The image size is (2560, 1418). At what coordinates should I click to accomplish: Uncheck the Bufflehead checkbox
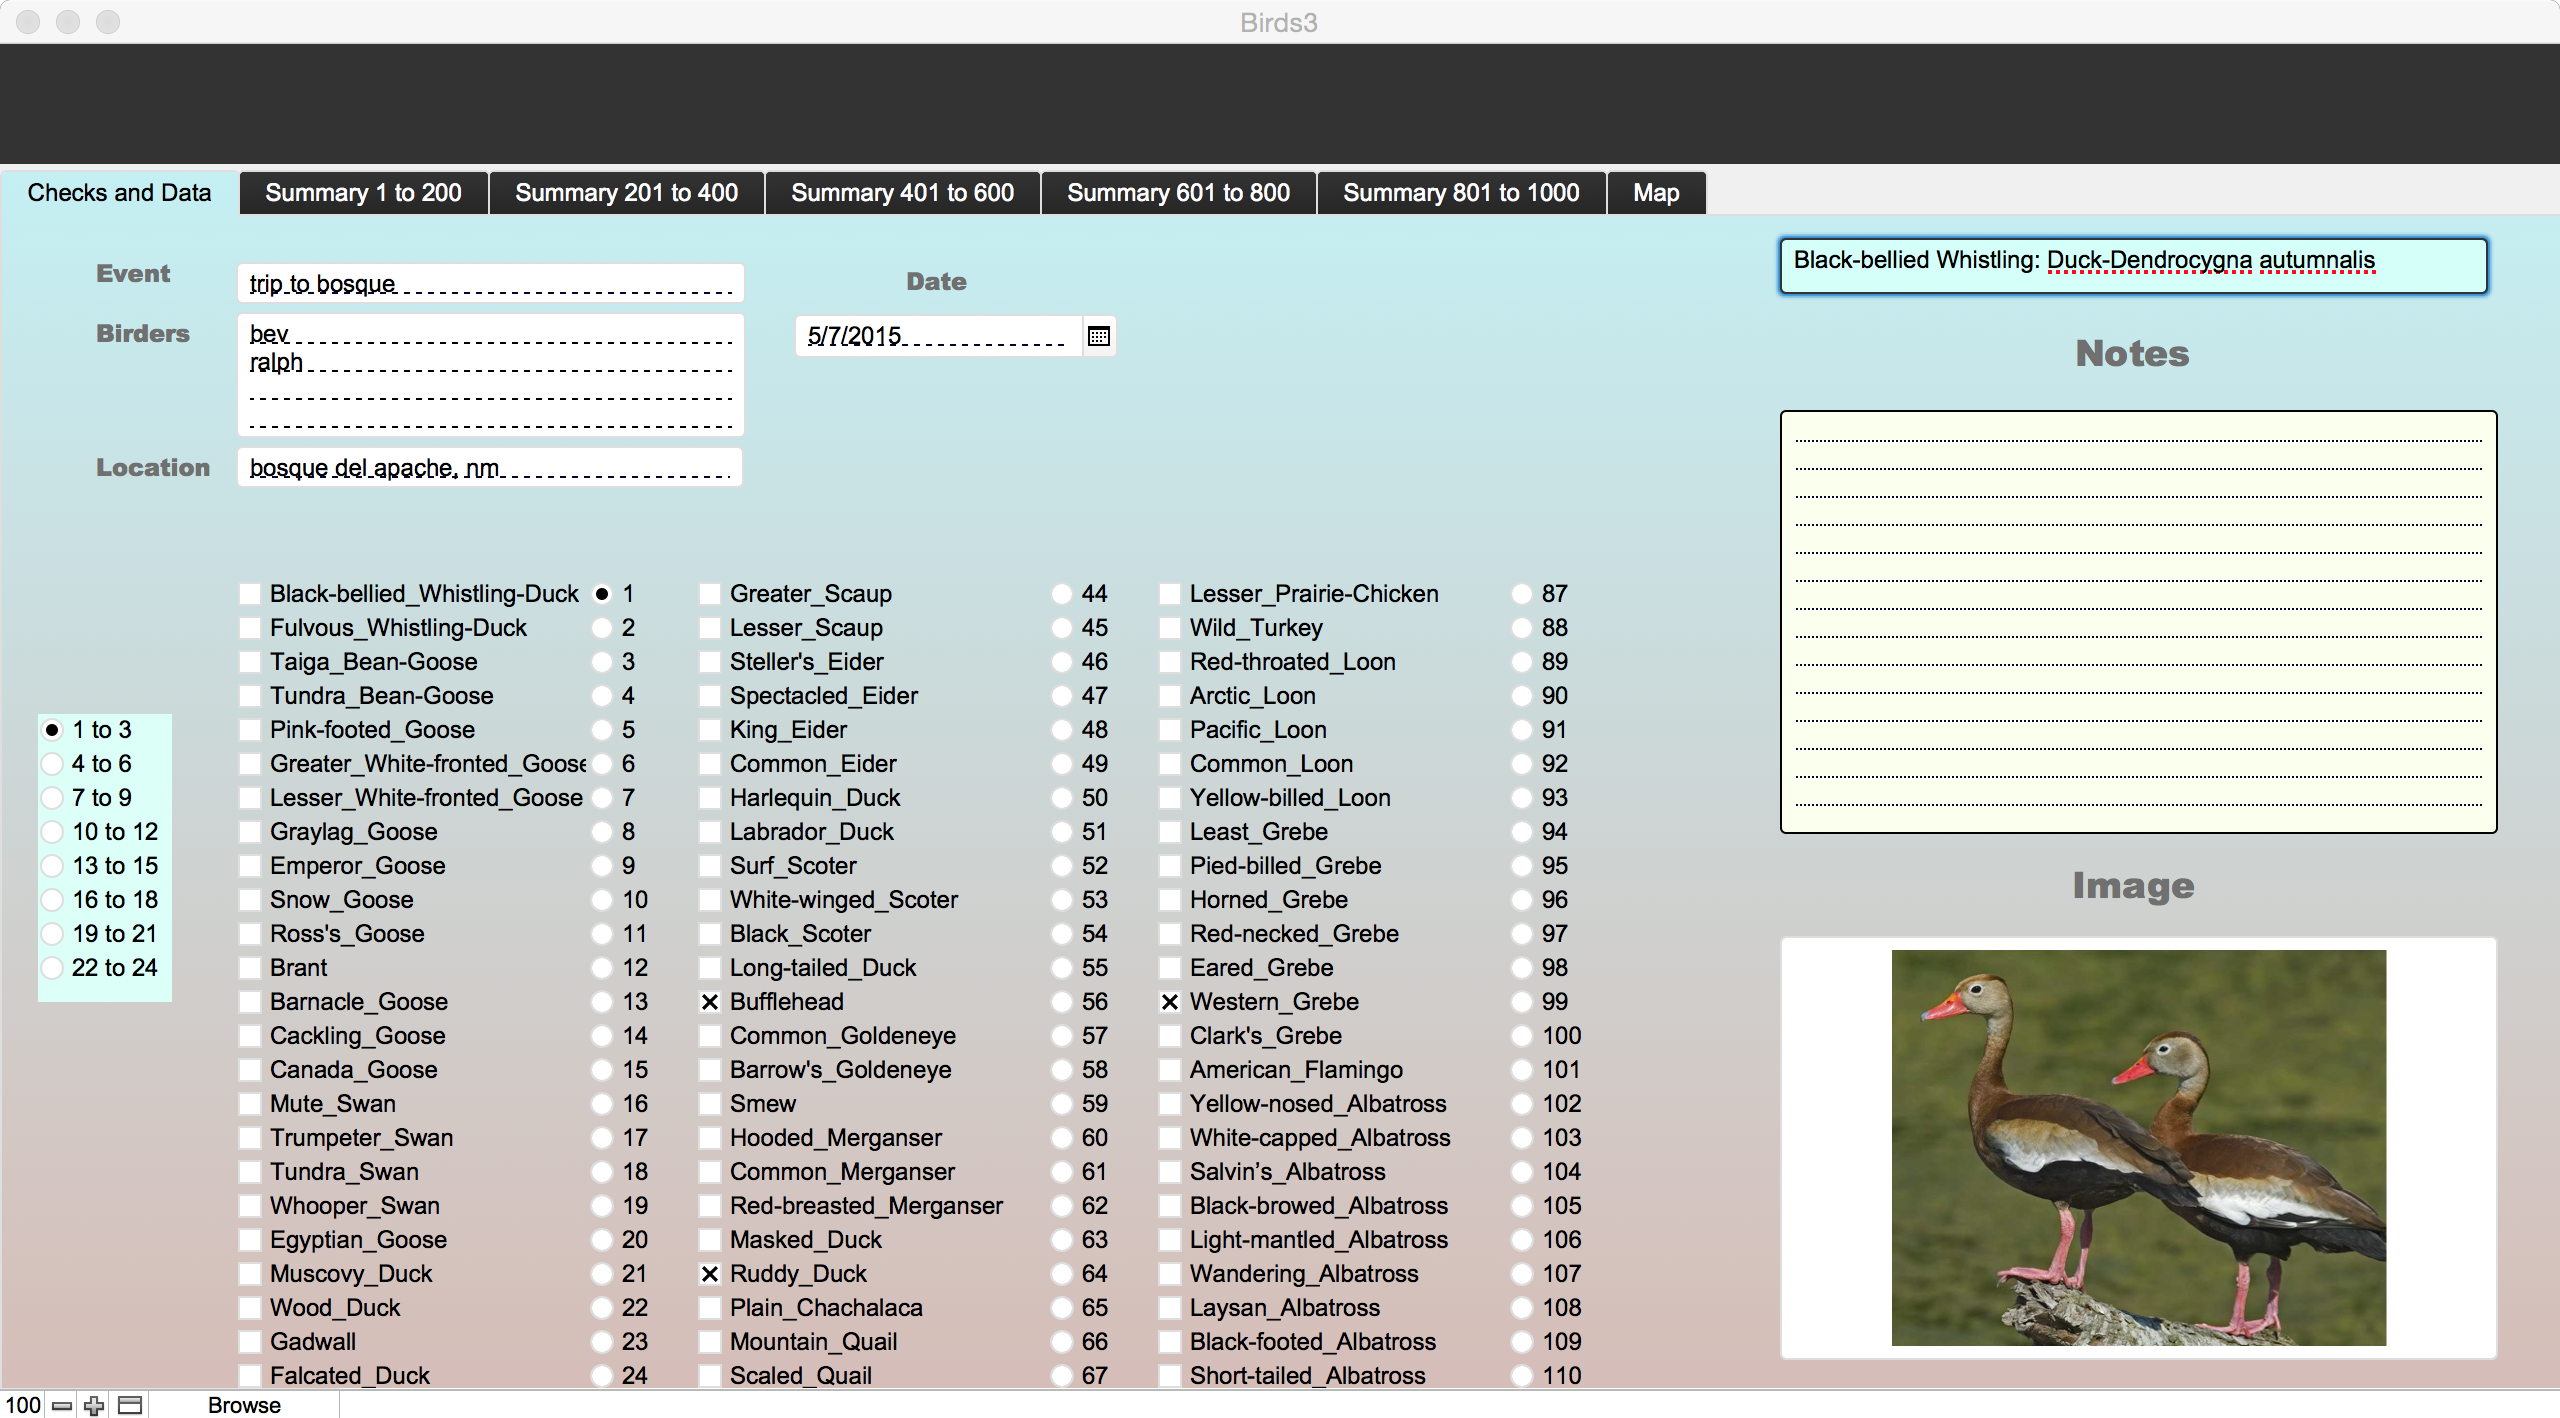point(710,1002)
